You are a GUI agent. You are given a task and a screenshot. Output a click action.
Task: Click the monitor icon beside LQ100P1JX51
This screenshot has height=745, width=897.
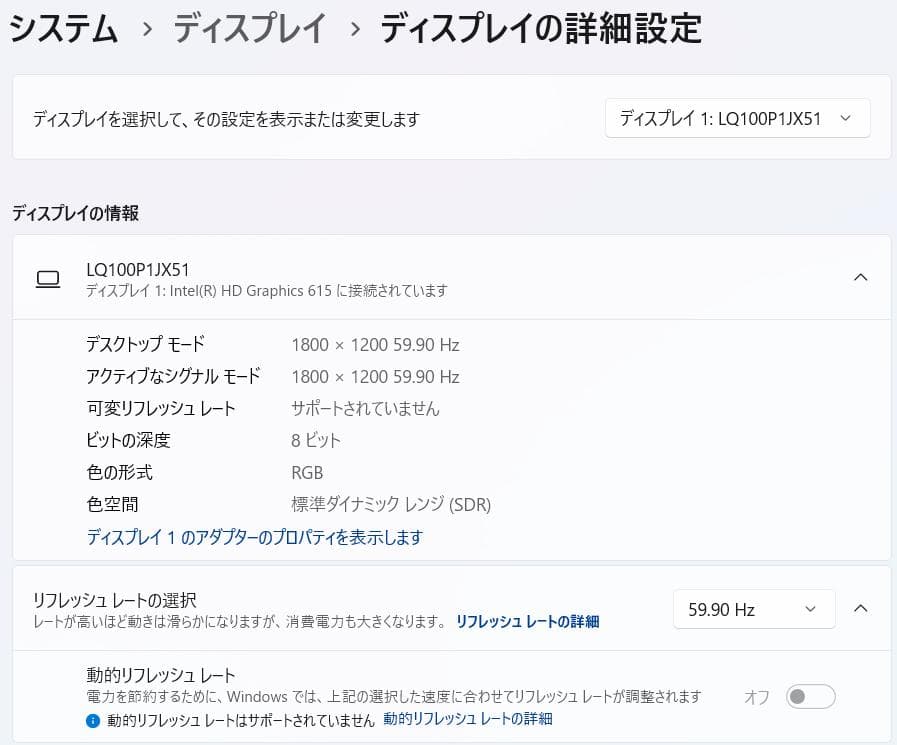coord(47,280)
